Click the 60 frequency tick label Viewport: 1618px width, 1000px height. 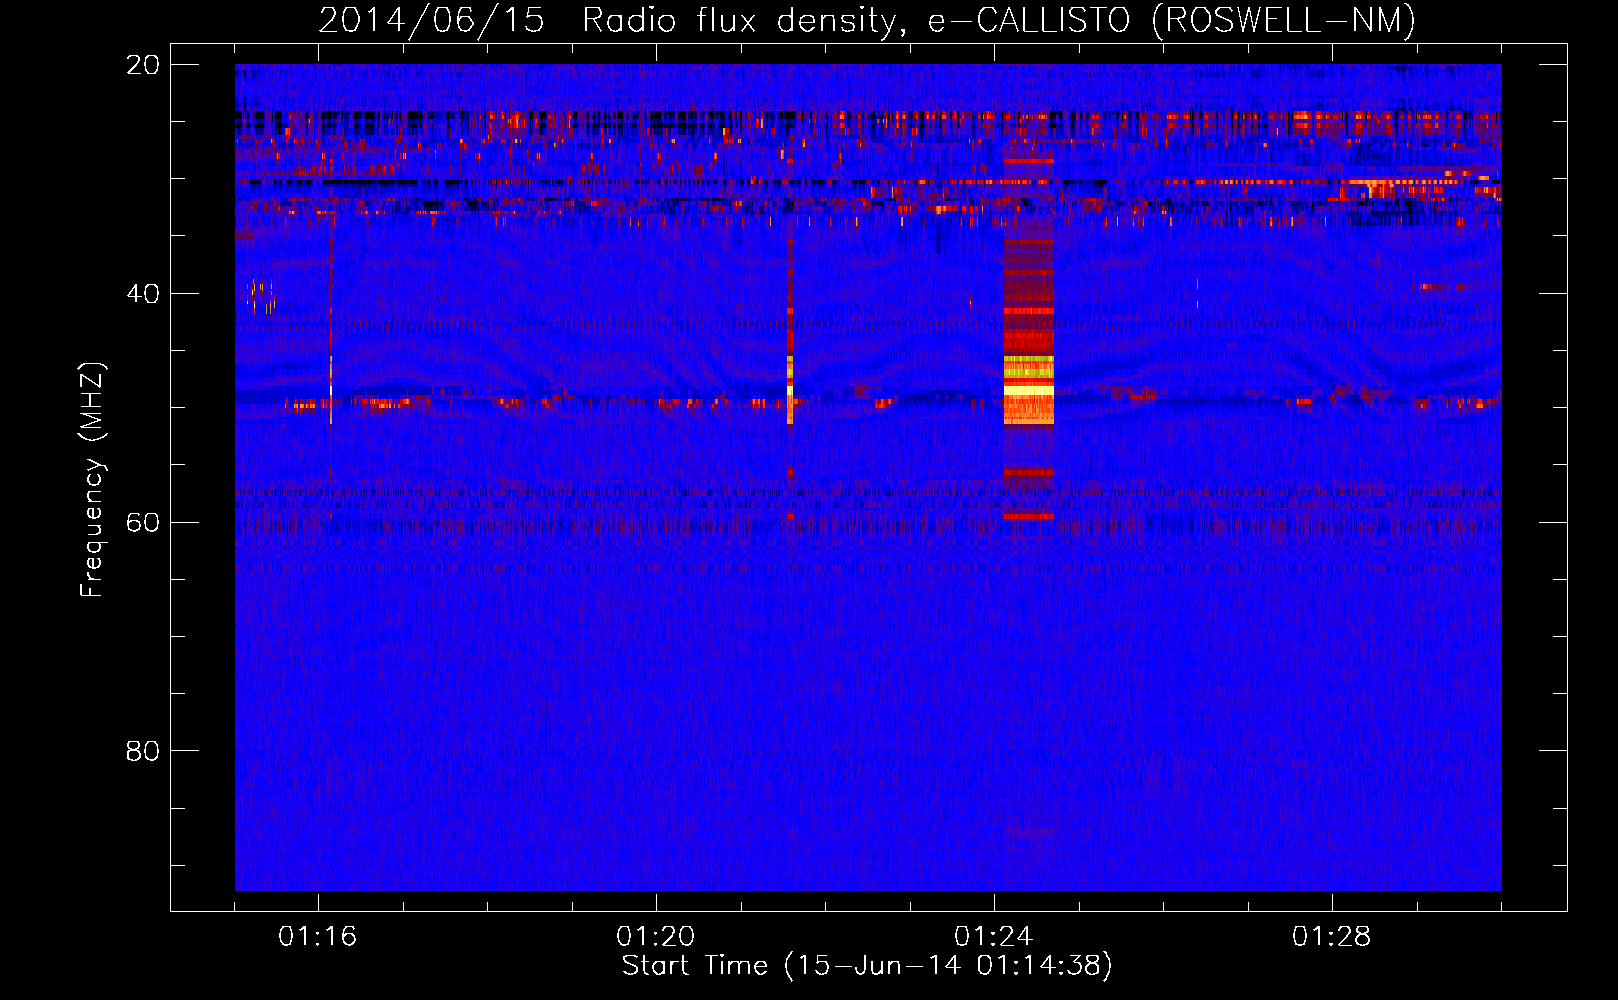pyautogui.click(x=142, y=522)
